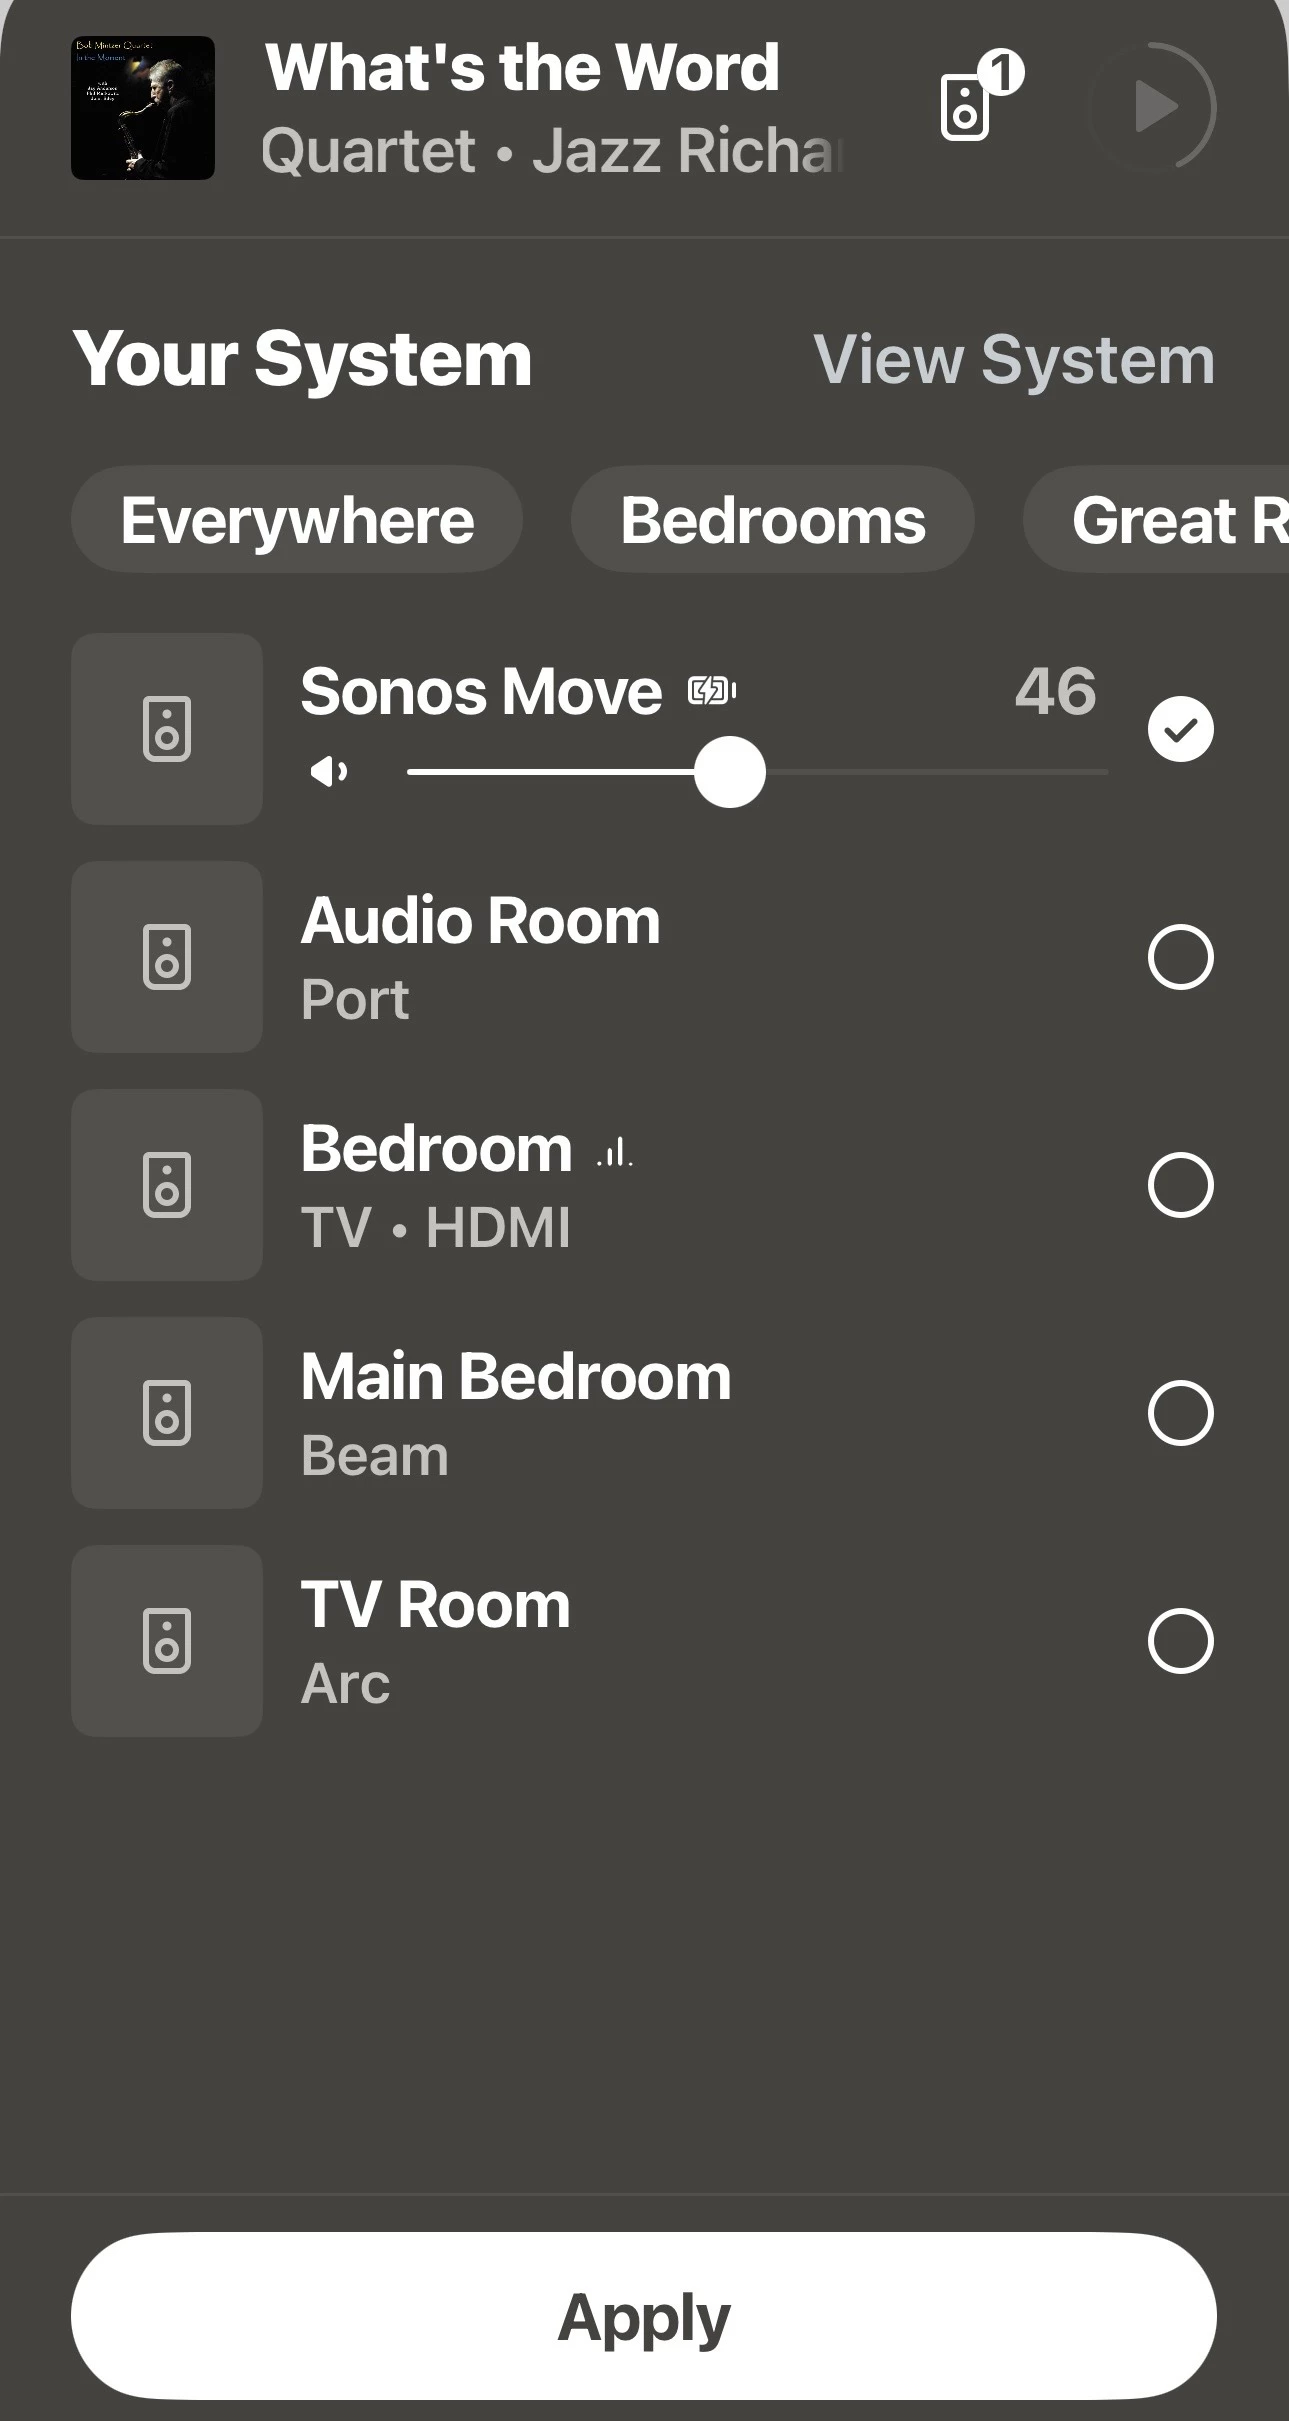Image resolution: width=1289 pixels, height=2421 pixels.
Task: Select the Bedroom radio circle
Action: tap(1180, 1185)
